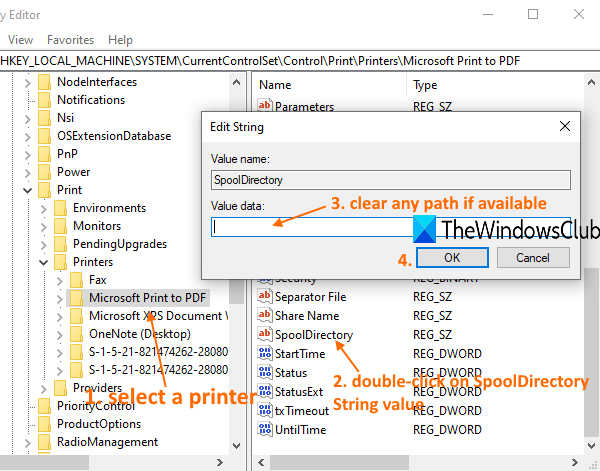Expand the Fax key
600x471 pixels.
59,280
